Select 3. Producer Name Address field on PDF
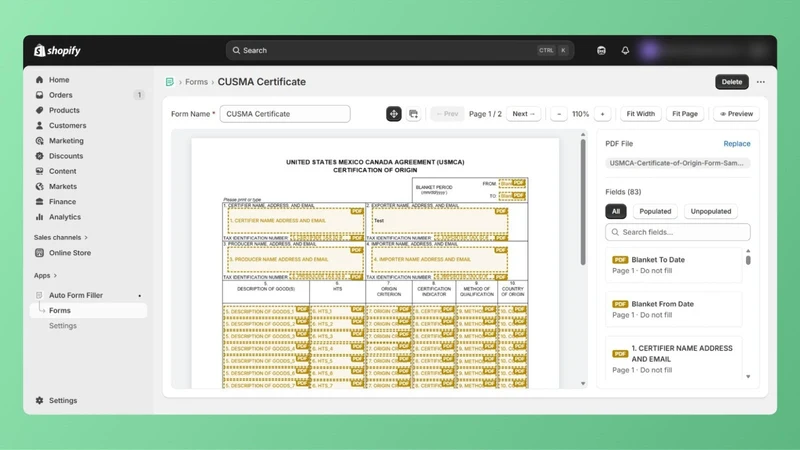The height and width of the screenshot is (450, 800). [x=295, y=260]
